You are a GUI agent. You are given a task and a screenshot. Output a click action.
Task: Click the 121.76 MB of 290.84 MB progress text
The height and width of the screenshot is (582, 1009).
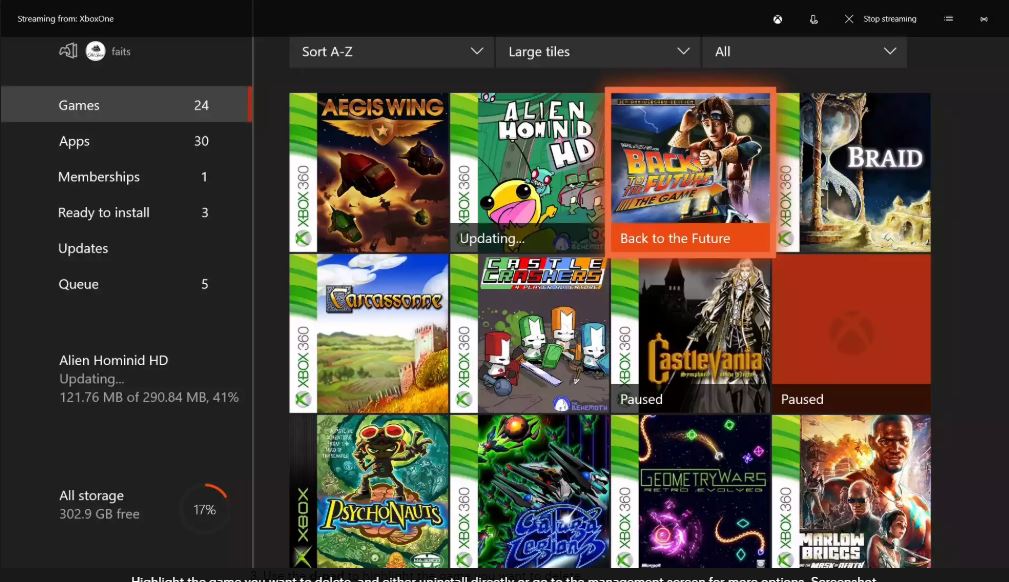pos(149,397)
